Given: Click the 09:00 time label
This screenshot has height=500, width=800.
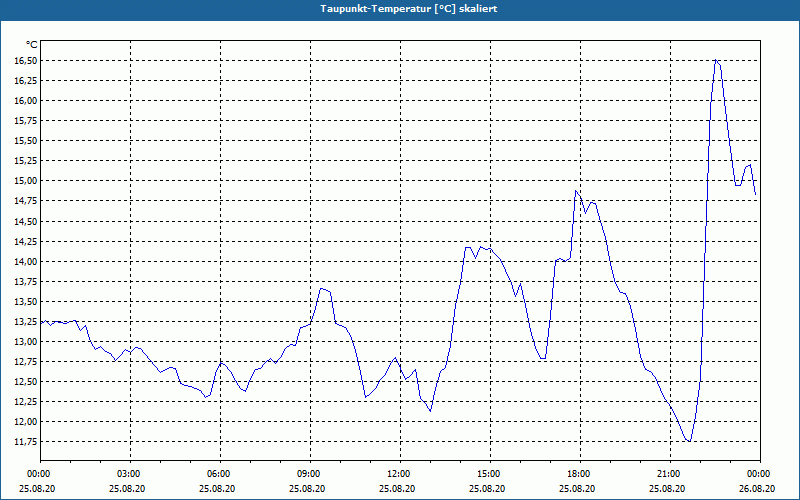Looking at the screenshot, I should [307, 474].
